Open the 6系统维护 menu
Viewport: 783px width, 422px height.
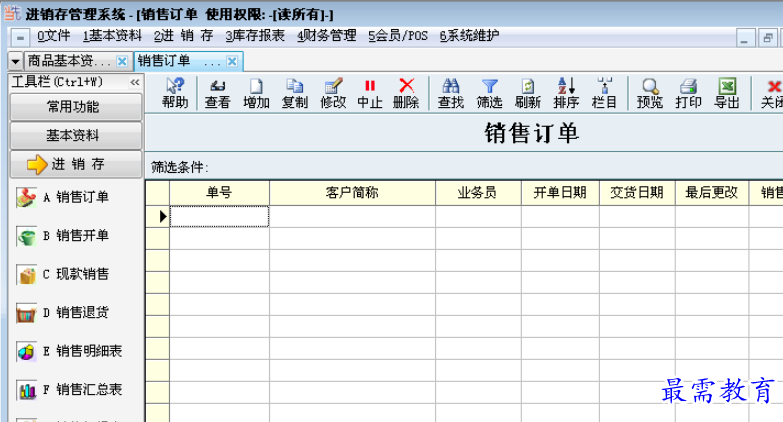(x=469, y=36)
